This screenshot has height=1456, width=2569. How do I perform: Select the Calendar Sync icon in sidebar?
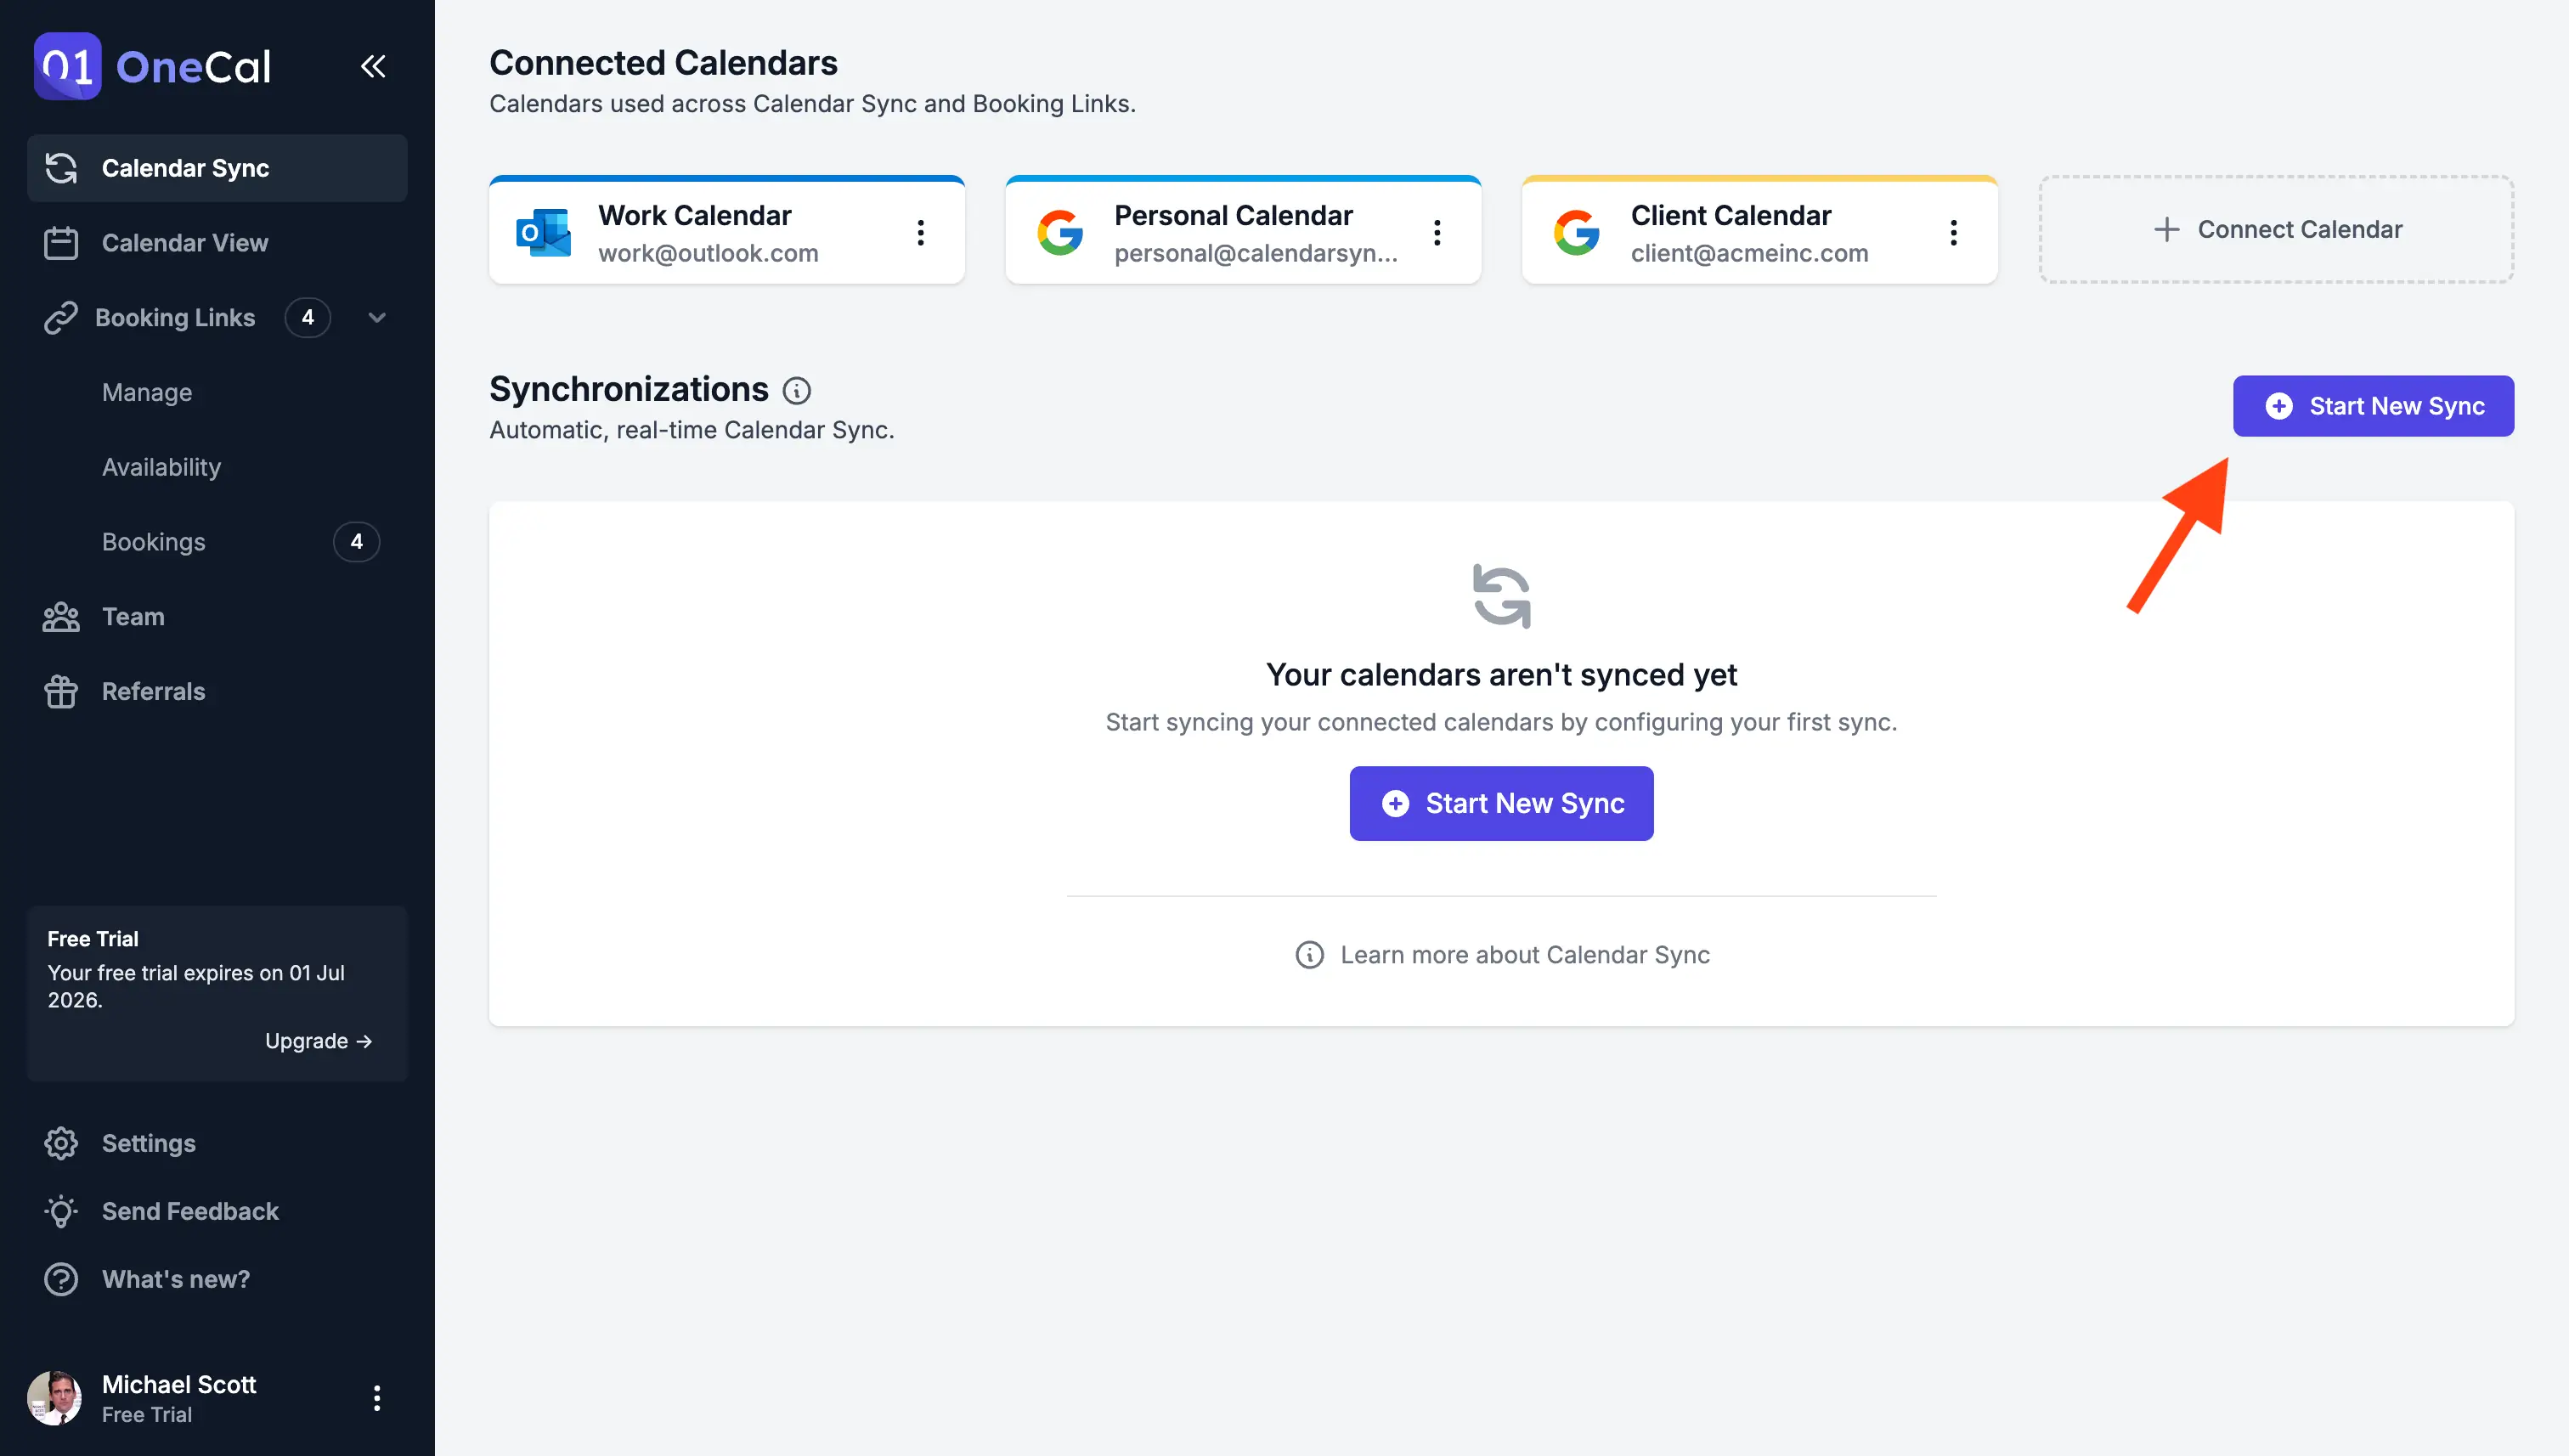tap(61, 168)
